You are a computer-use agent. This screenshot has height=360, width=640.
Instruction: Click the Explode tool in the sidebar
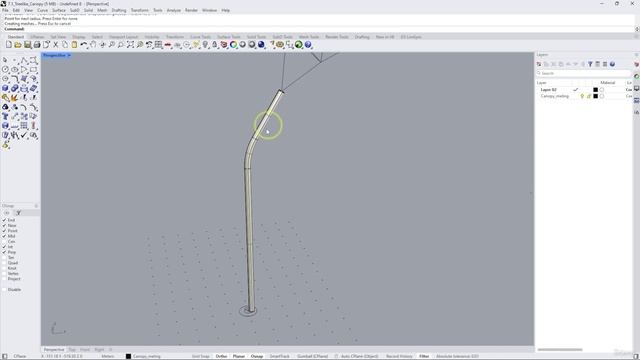coord(15,98)
